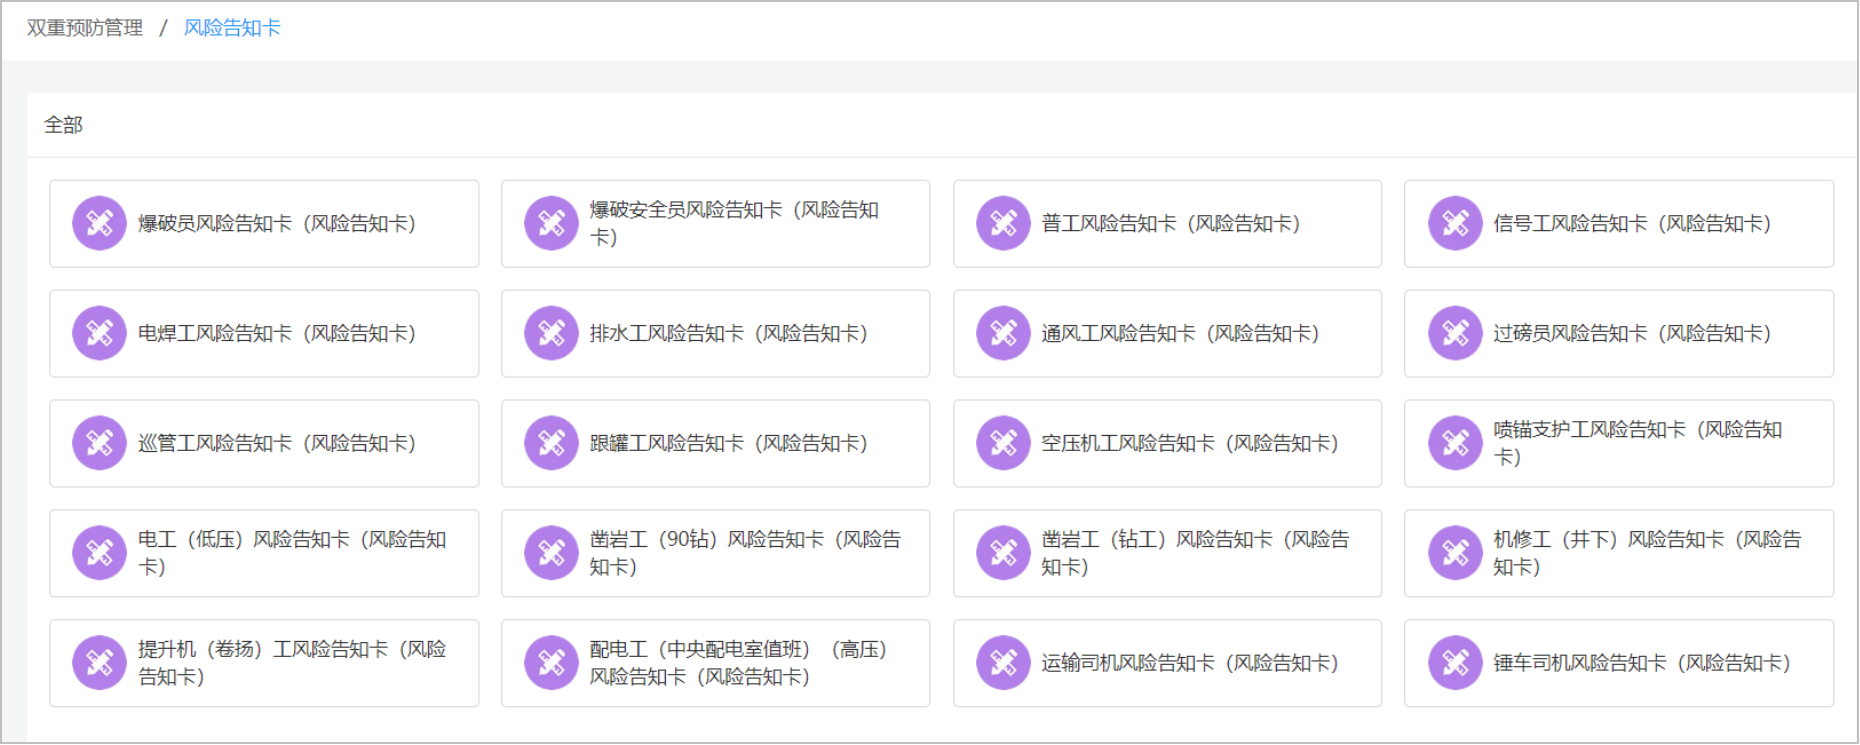Open 喷锚支护工风险告知卡 card
This screenshot has height=745, width=1860.
pyautogui.click(x=1637, y=443)
